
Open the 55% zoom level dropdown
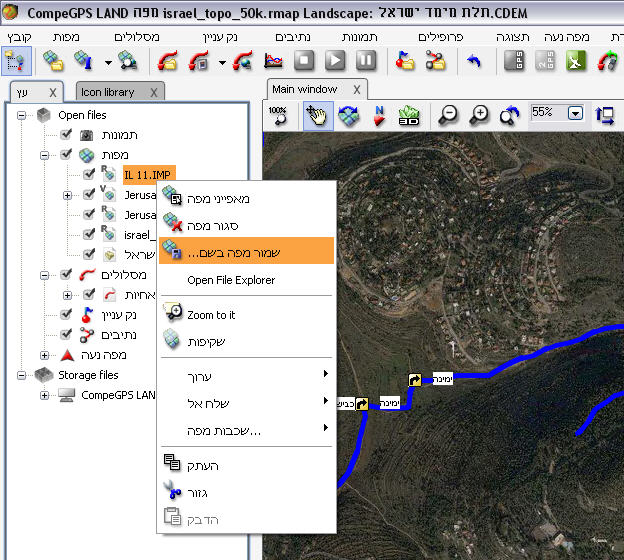coord(574,113)
